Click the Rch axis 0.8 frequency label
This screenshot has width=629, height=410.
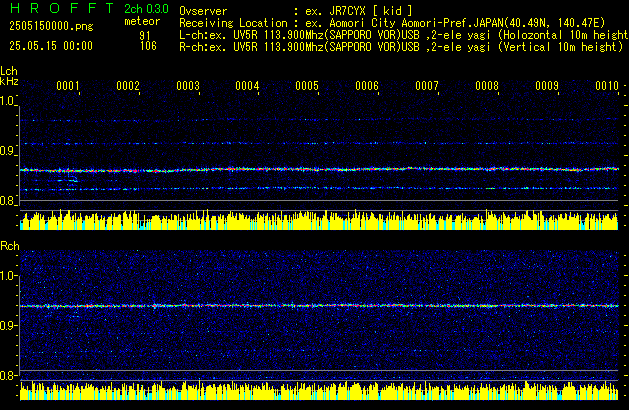8,375
